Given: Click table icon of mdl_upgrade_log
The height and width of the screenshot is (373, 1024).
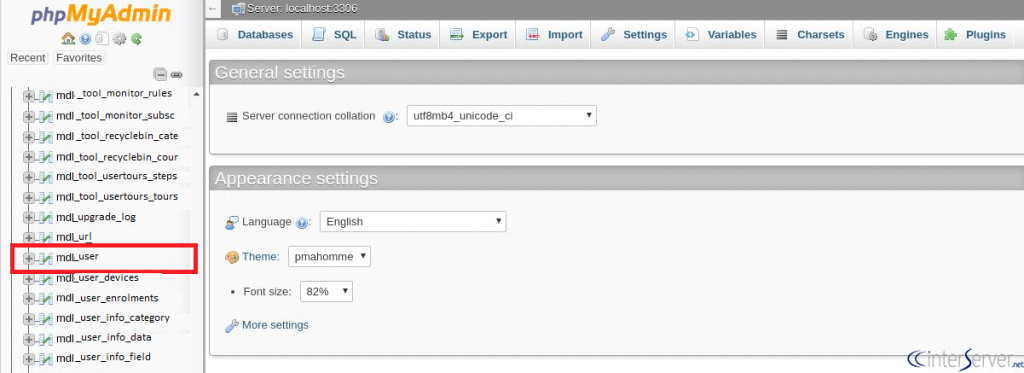Looking at the screenshot, I should [x=46, y=218].
